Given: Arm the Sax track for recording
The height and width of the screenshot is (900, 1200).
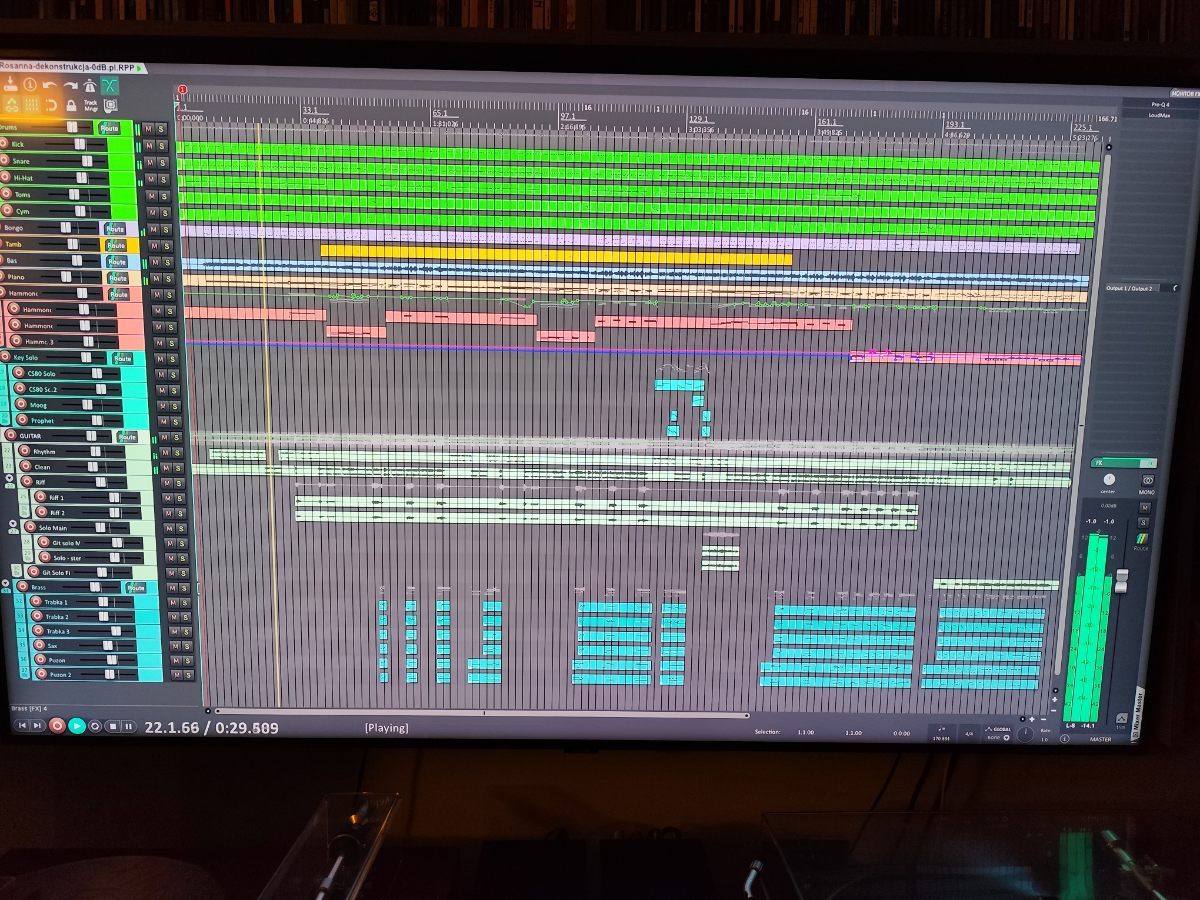Looking at the screenshot, I should click(39, 645).
